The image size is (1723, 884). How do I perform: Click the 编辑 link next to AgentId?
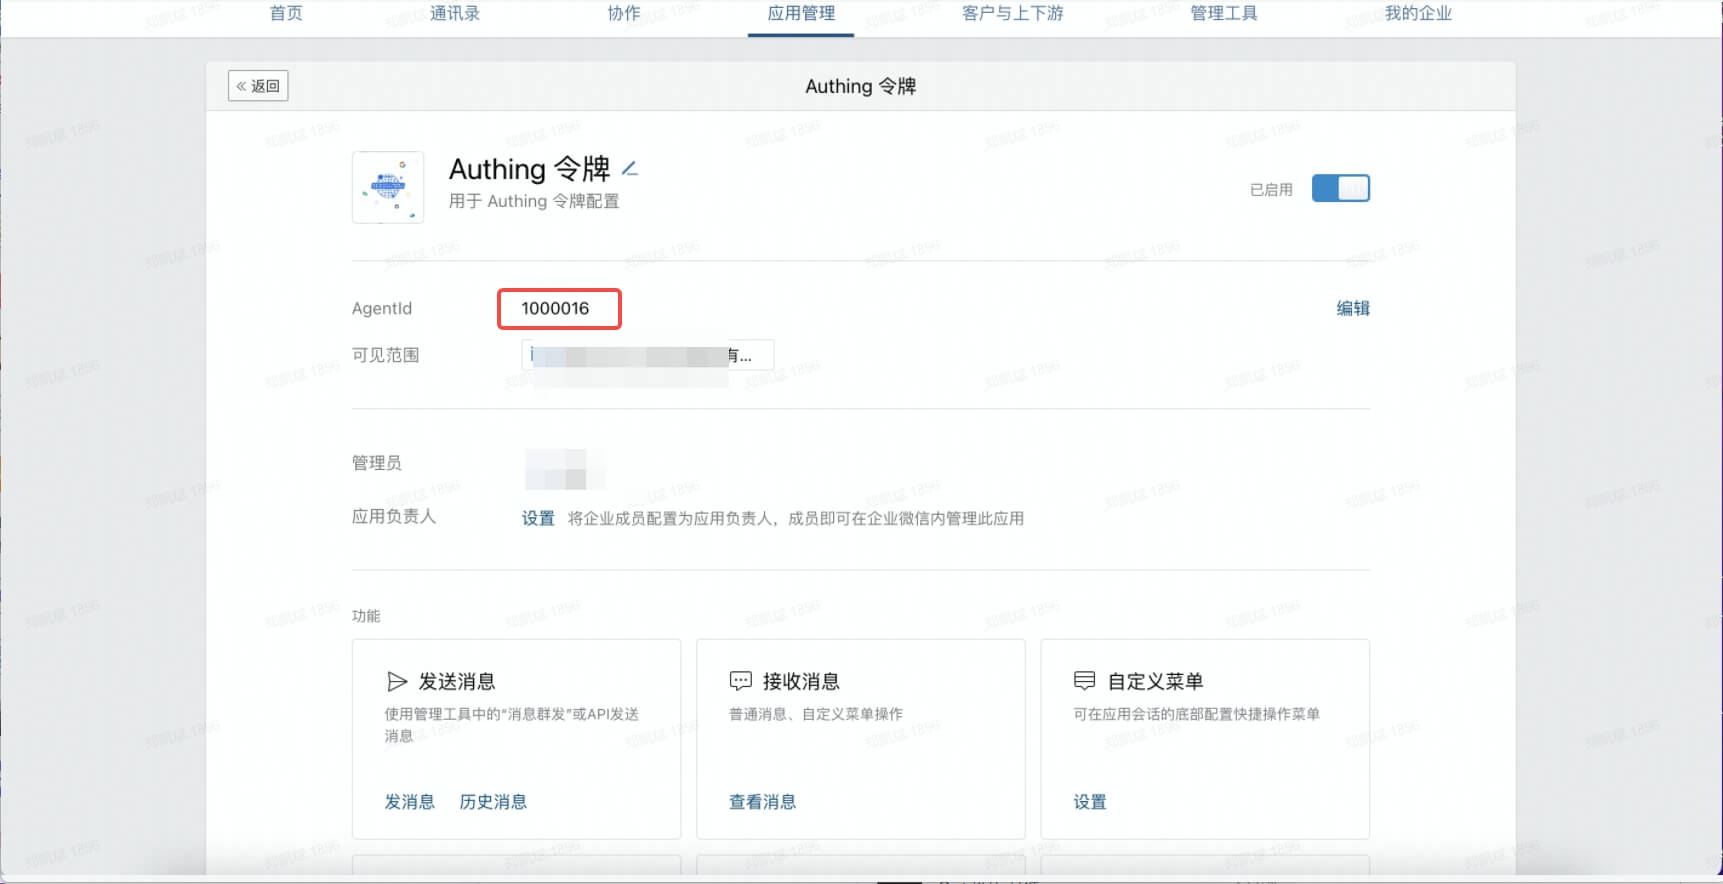(1352, 308)
